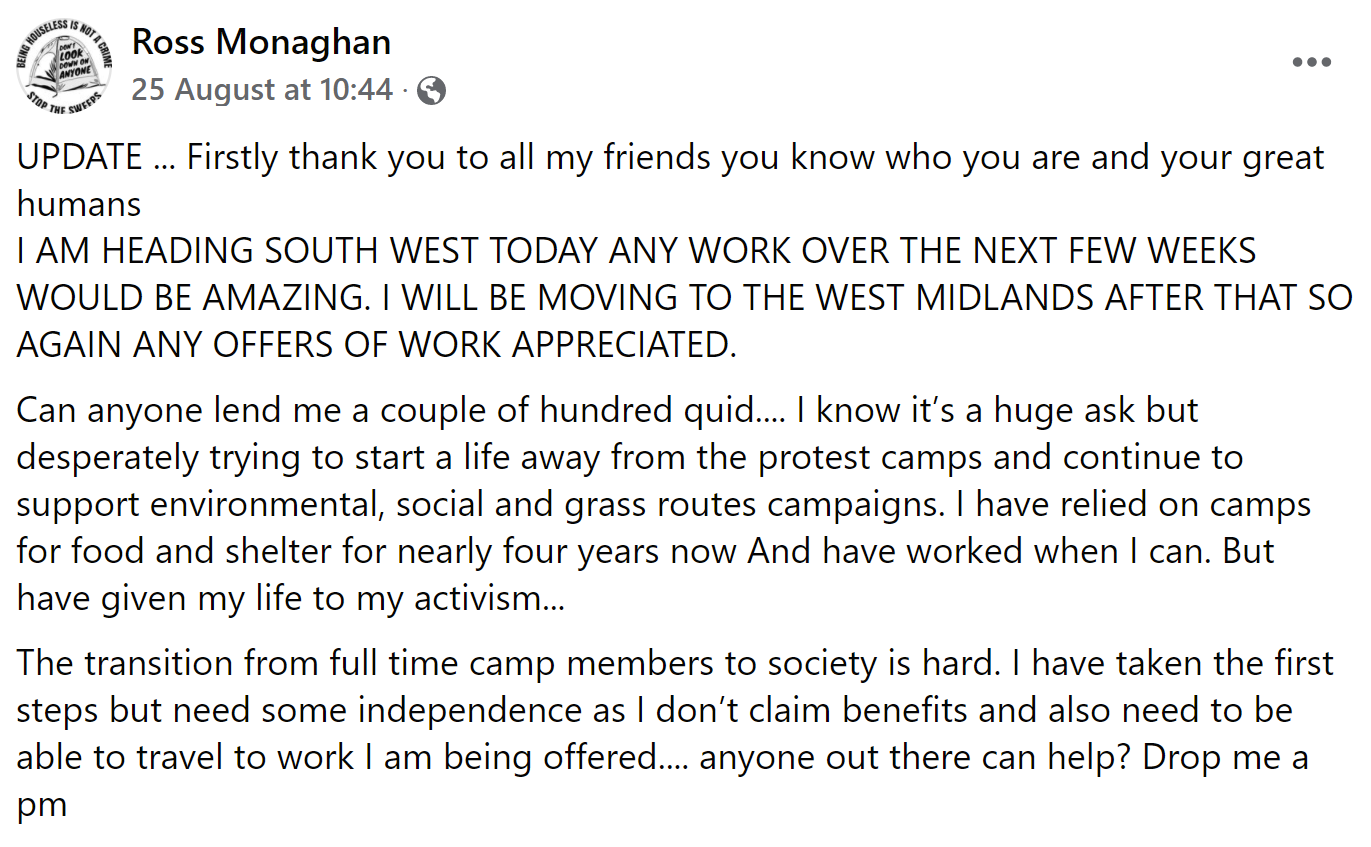Screen dimensions: 1371x847
Task: Click the phrase desperately trying to start a life
Action: (x=269, y=457)
